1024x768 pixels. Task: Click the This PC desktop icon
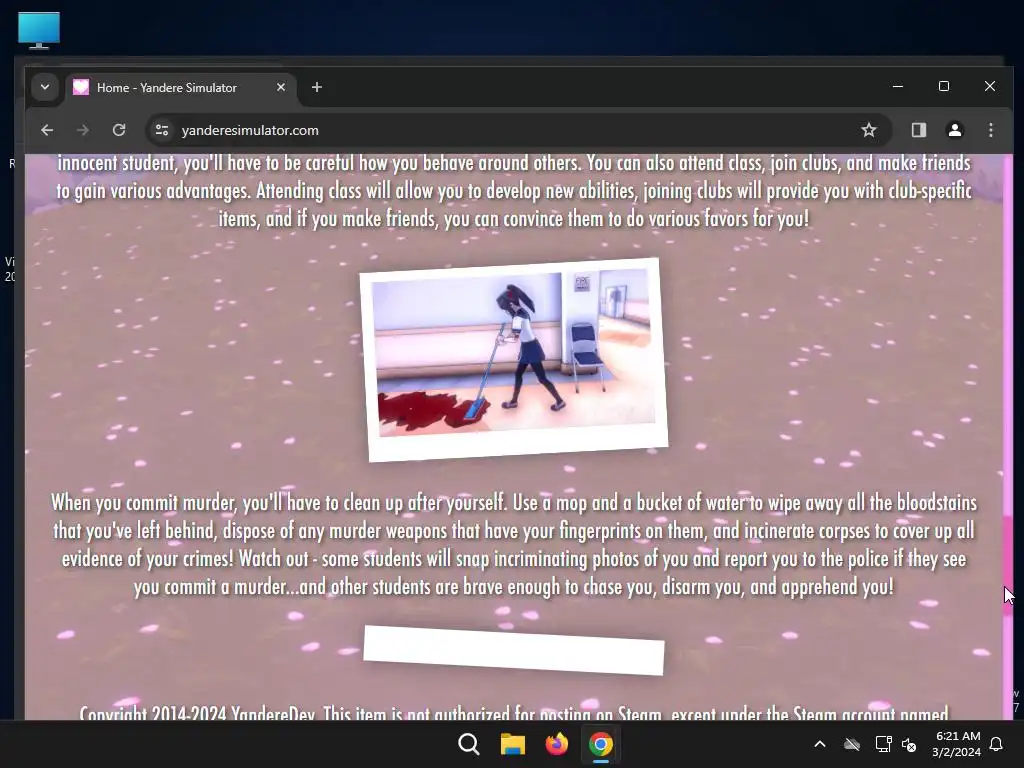[39, 31]
